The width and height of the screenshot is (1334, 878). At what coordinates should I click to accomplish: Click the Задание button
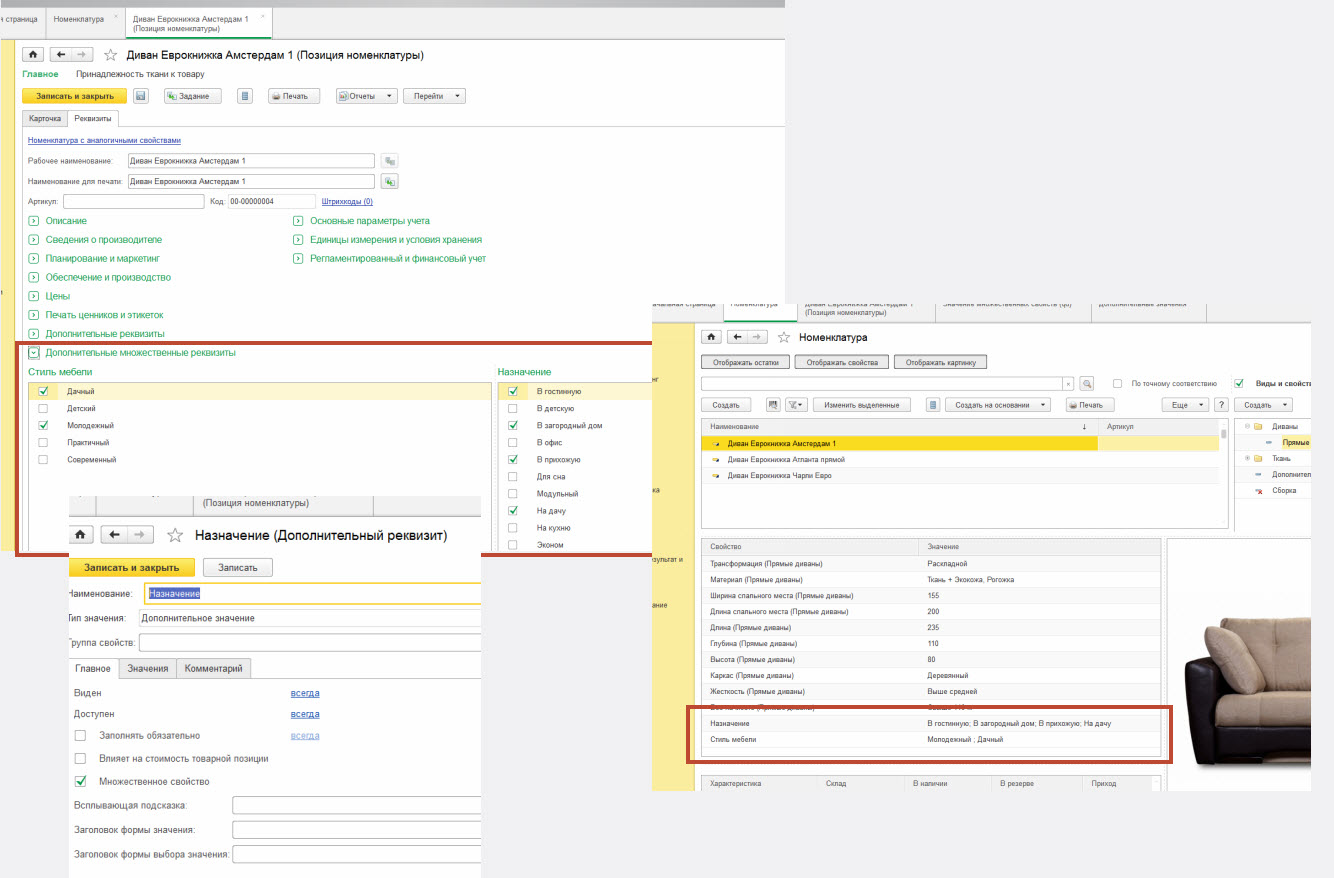pos(193,96)
